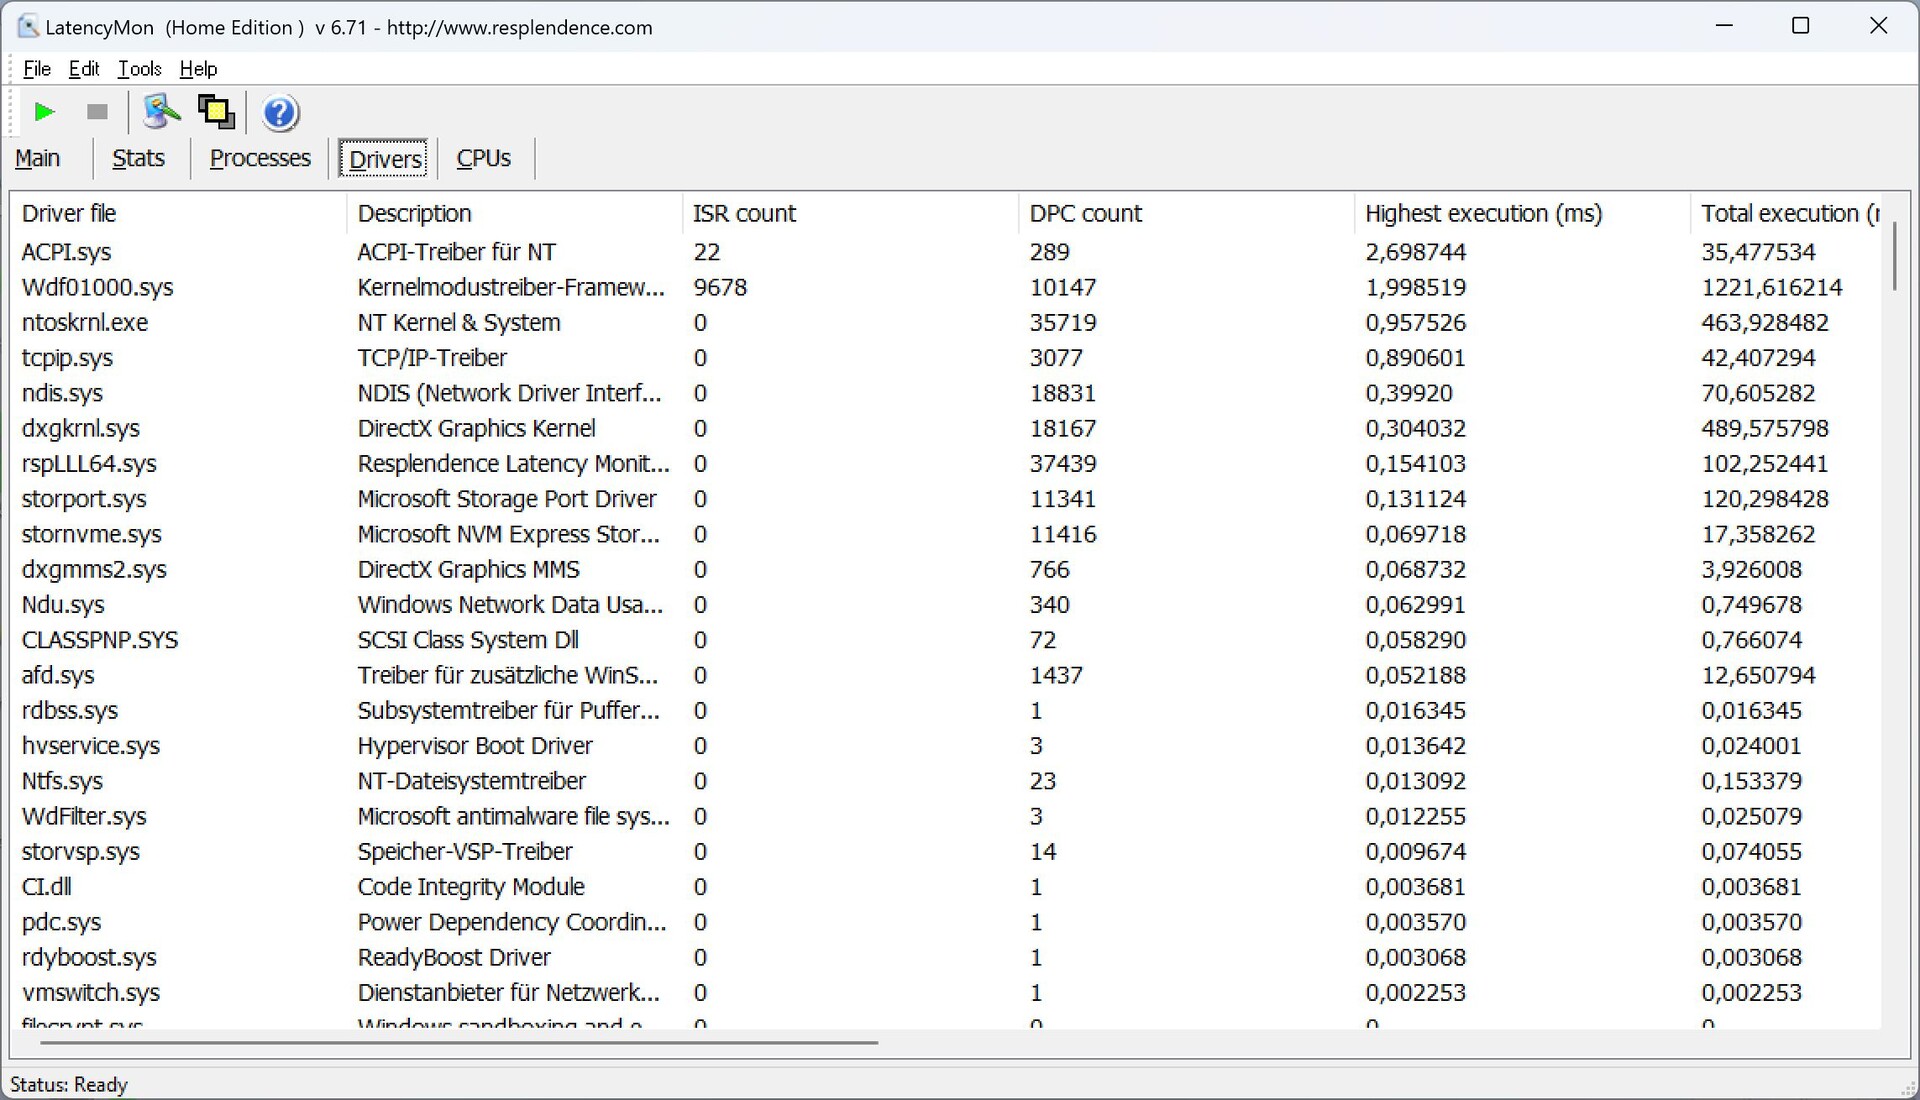Select the vmswitch.sys driver row
The image size is (1920, 1100).
click(x=946, y=993)
